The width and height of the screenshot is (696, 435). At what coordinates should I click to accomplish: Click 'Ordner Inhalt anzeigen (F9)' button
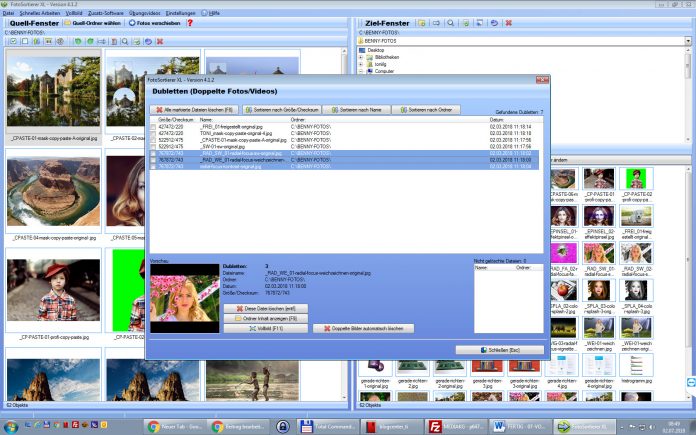(x=265, y=319)
